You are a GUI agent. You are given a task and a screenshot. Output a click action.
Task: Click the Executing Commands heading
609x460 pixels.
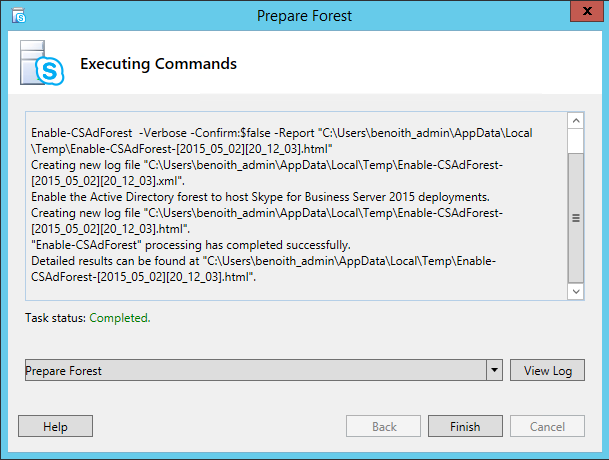click(158, 64)
